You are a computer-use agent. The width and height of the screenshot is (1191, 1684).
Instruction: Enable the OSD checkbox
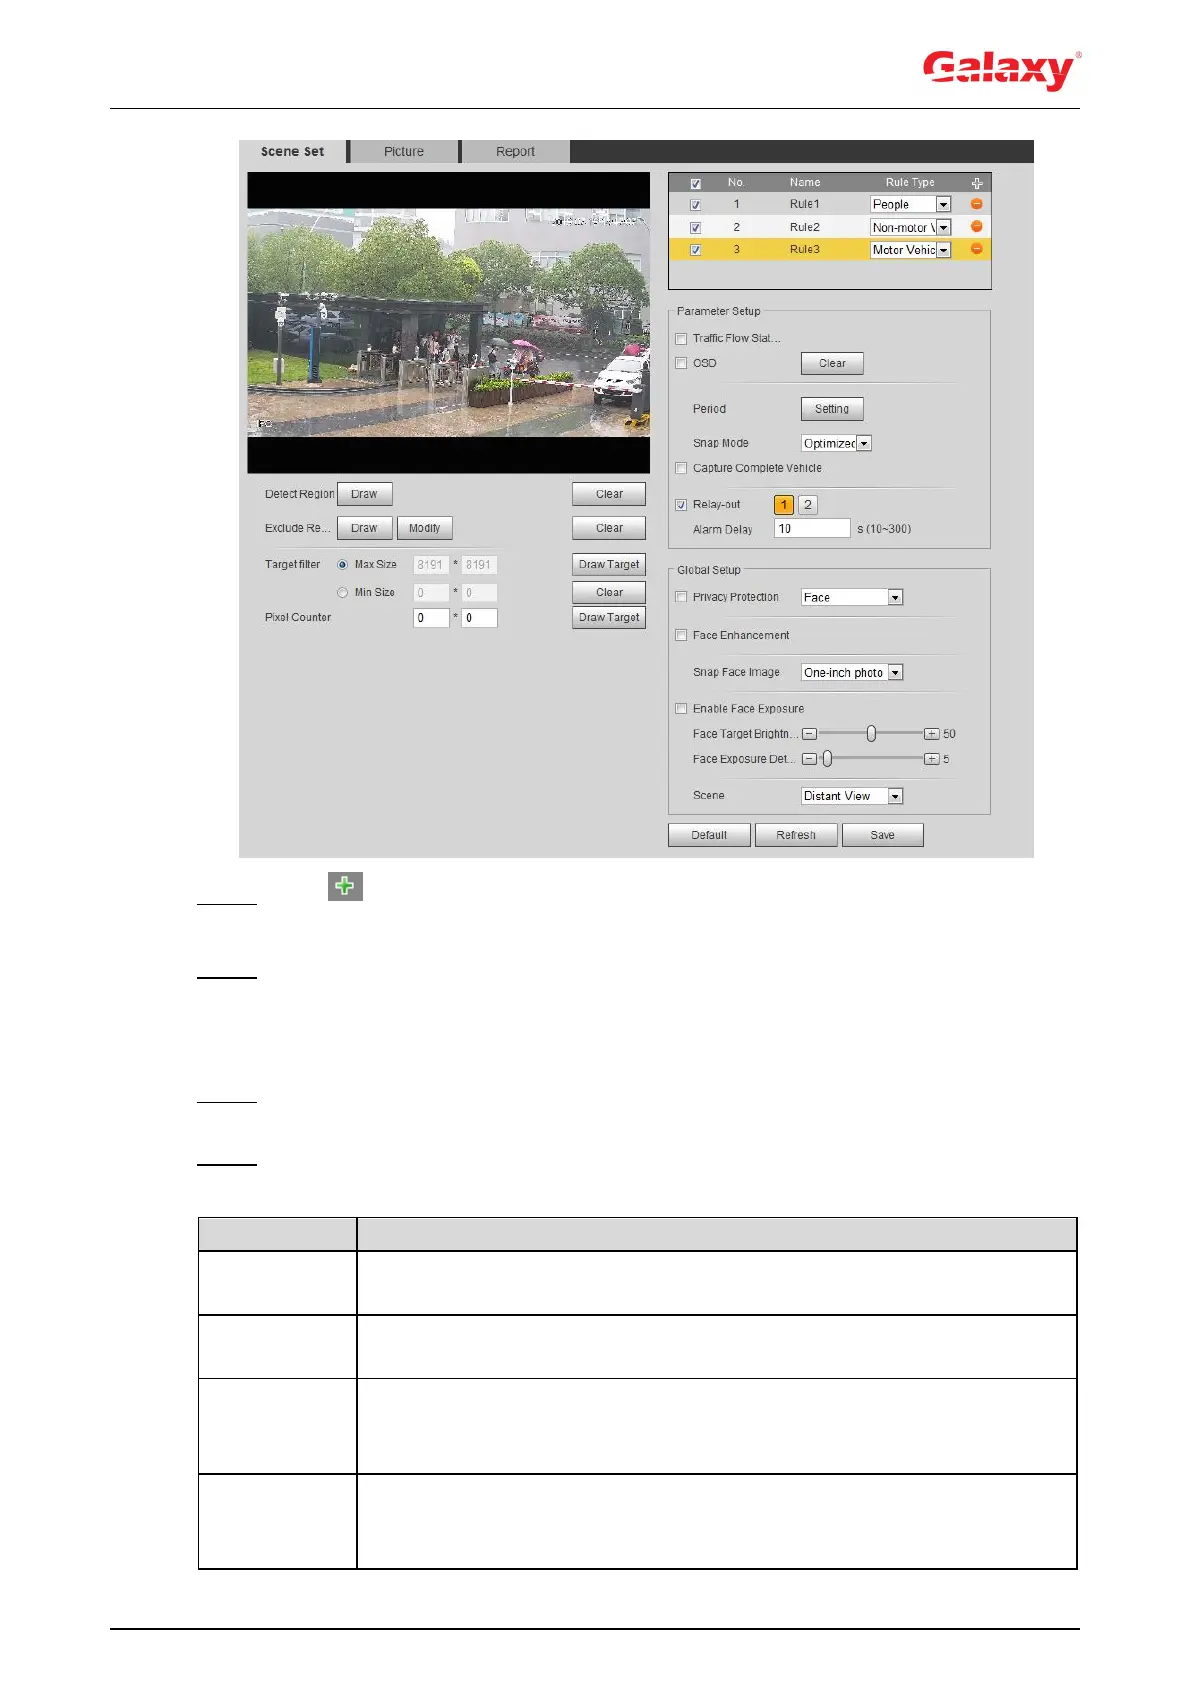(x=681, y=363)
